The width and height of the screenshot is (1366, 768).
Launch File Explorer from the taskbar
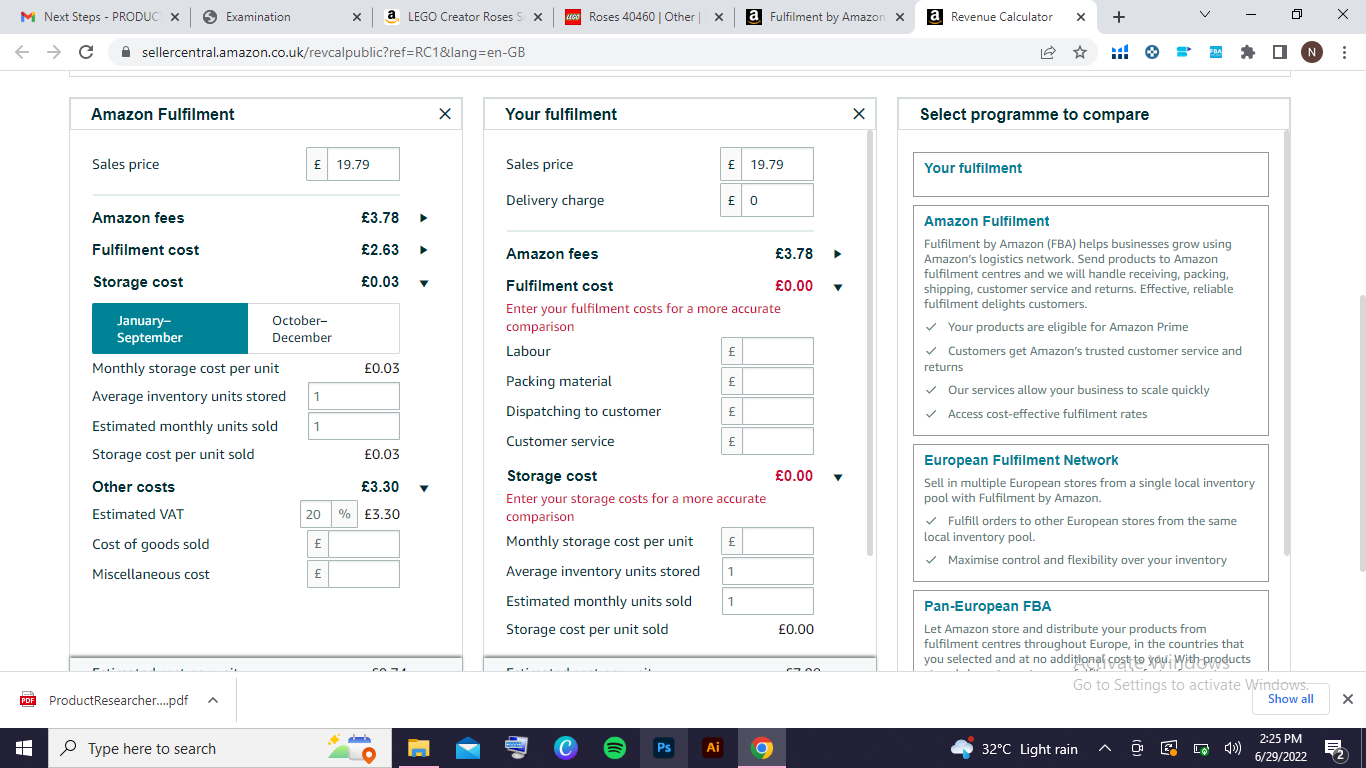point(418,748)
